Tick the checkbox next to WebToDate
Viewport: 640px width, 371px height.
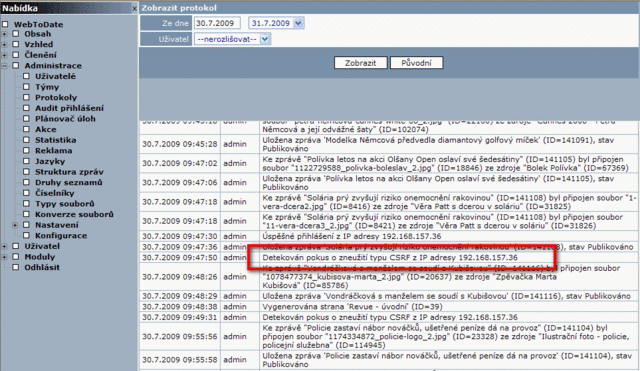5,24
